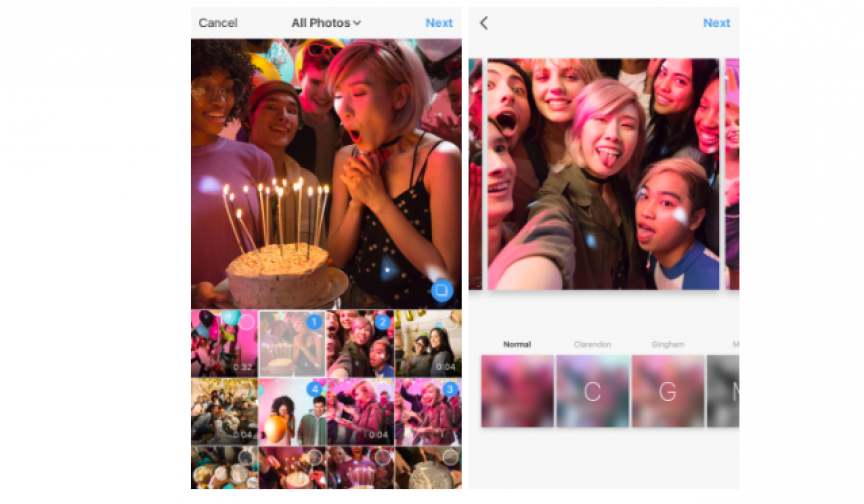Viewport: 864px width, 504px height.
Task: Apply the Gingham filter thumbnail
Action: pyautogui.click(x=667, y=391)
